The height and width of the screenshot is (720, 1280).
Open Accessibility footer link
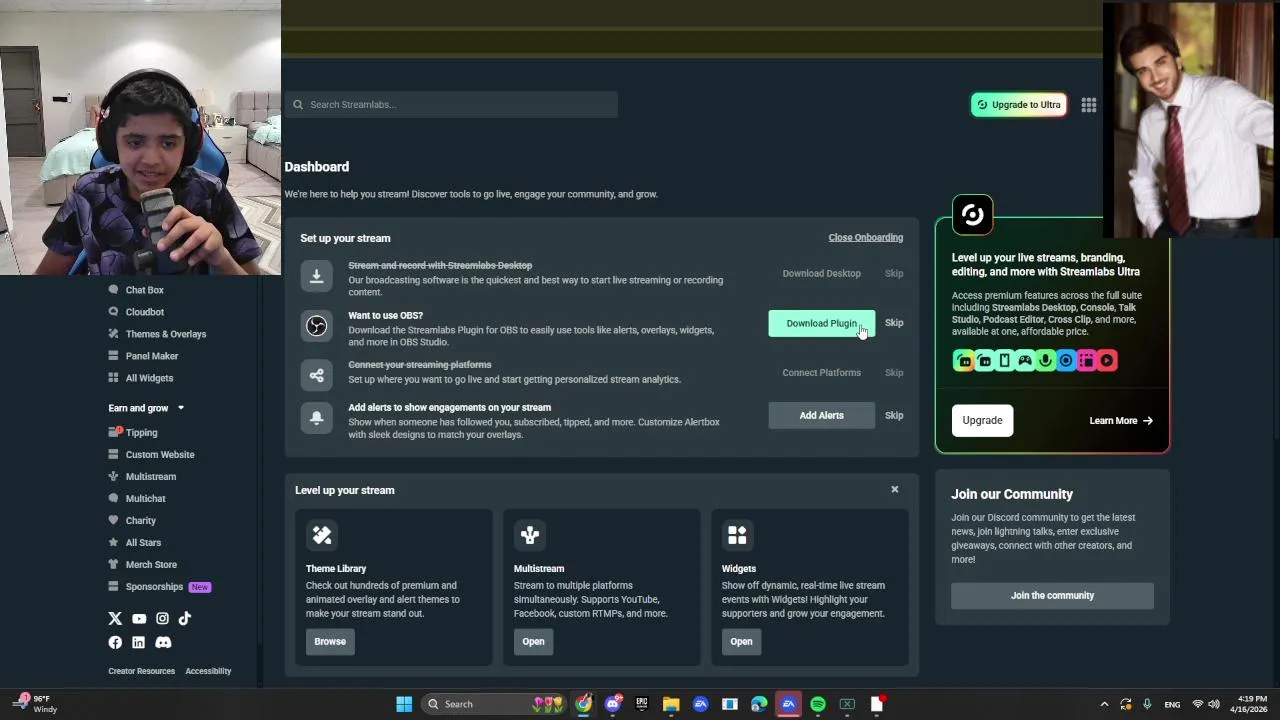pos(208,671)
